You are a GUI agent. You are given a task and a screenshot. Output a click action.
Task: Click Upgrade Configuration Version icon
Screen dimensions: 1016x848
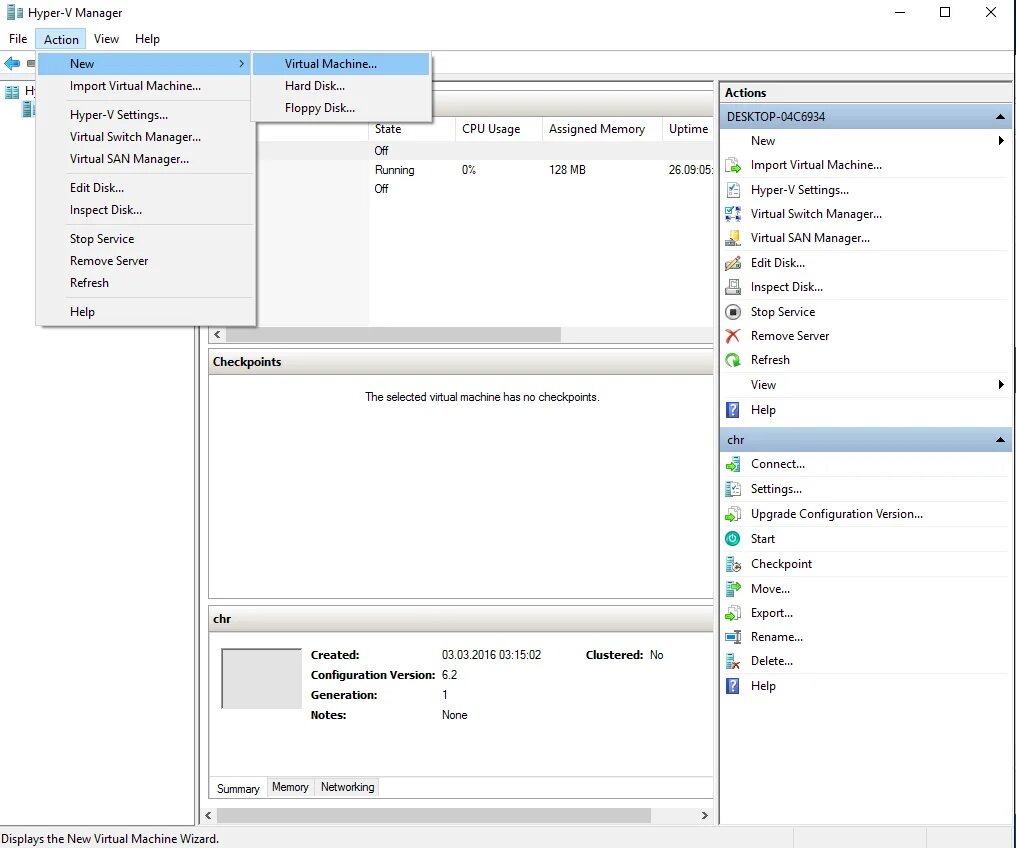[733, 514]
